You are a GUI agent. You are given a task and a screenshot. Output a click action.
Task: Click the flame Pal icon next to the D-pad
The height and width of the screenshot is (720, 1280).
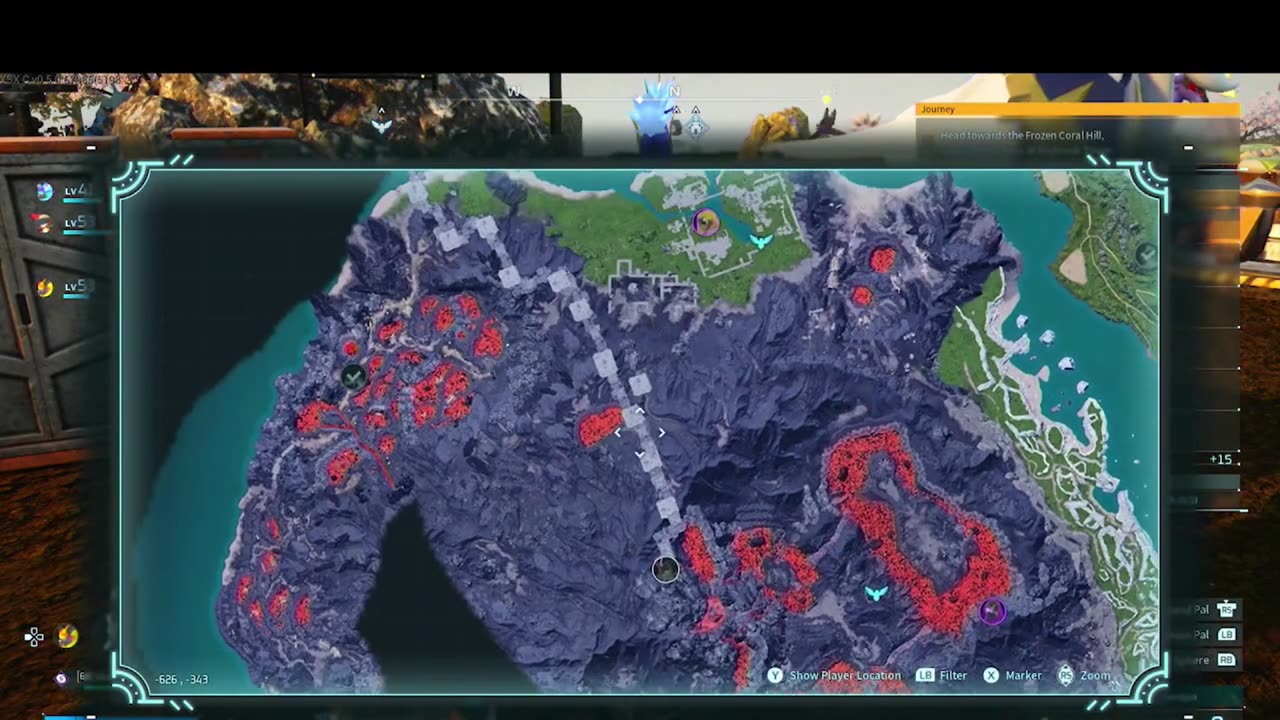pos(67,636)
